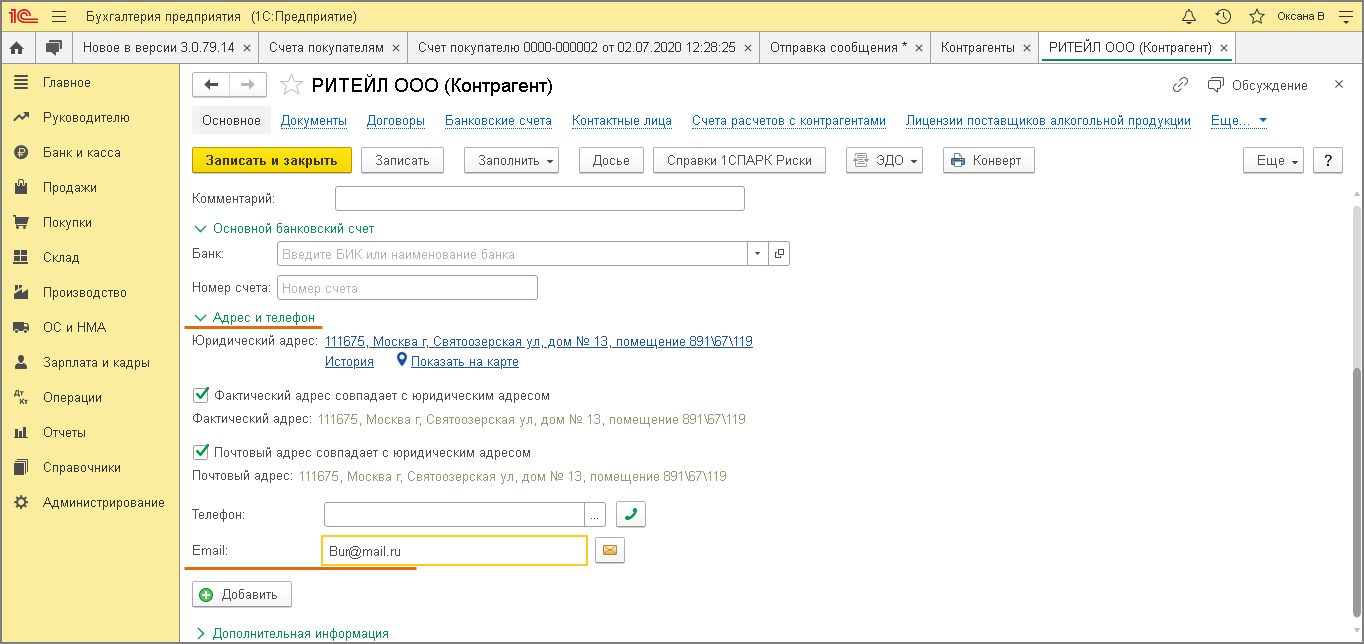The width and height of the screenshot is (1364, 644).
Task: Click Записать и закрыть button
Action: pos(272,160)
